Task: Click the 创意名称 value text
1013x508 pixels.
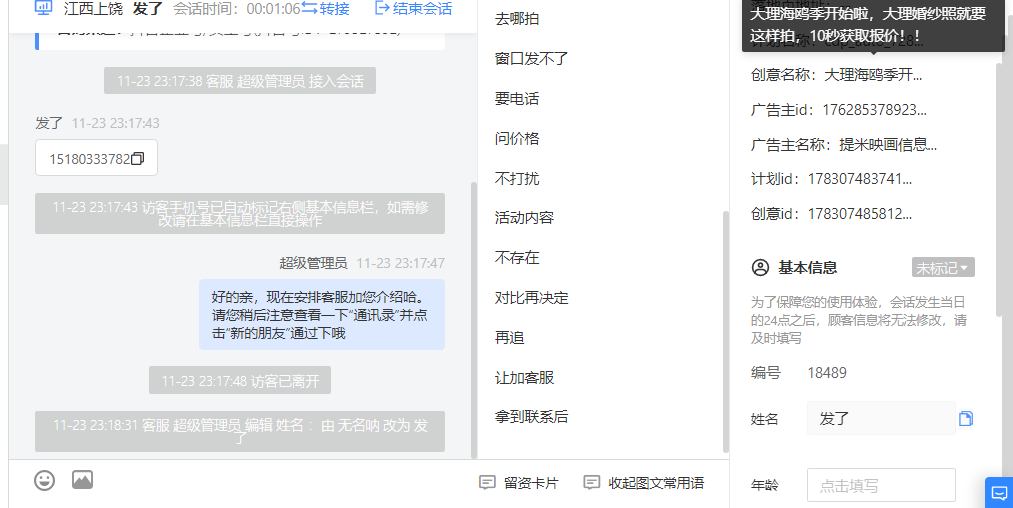Action: point(873,75)
